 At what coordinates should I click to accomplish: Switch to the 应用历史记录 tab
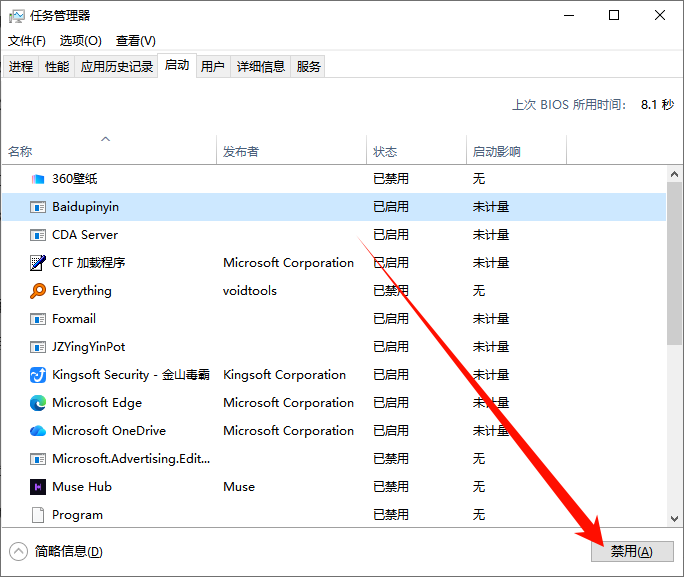pos(116,67)
